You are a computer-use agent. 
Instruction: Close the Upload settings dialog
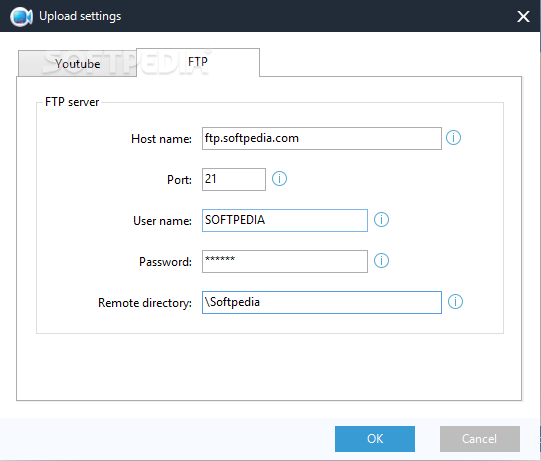click(x=523, y=16)
